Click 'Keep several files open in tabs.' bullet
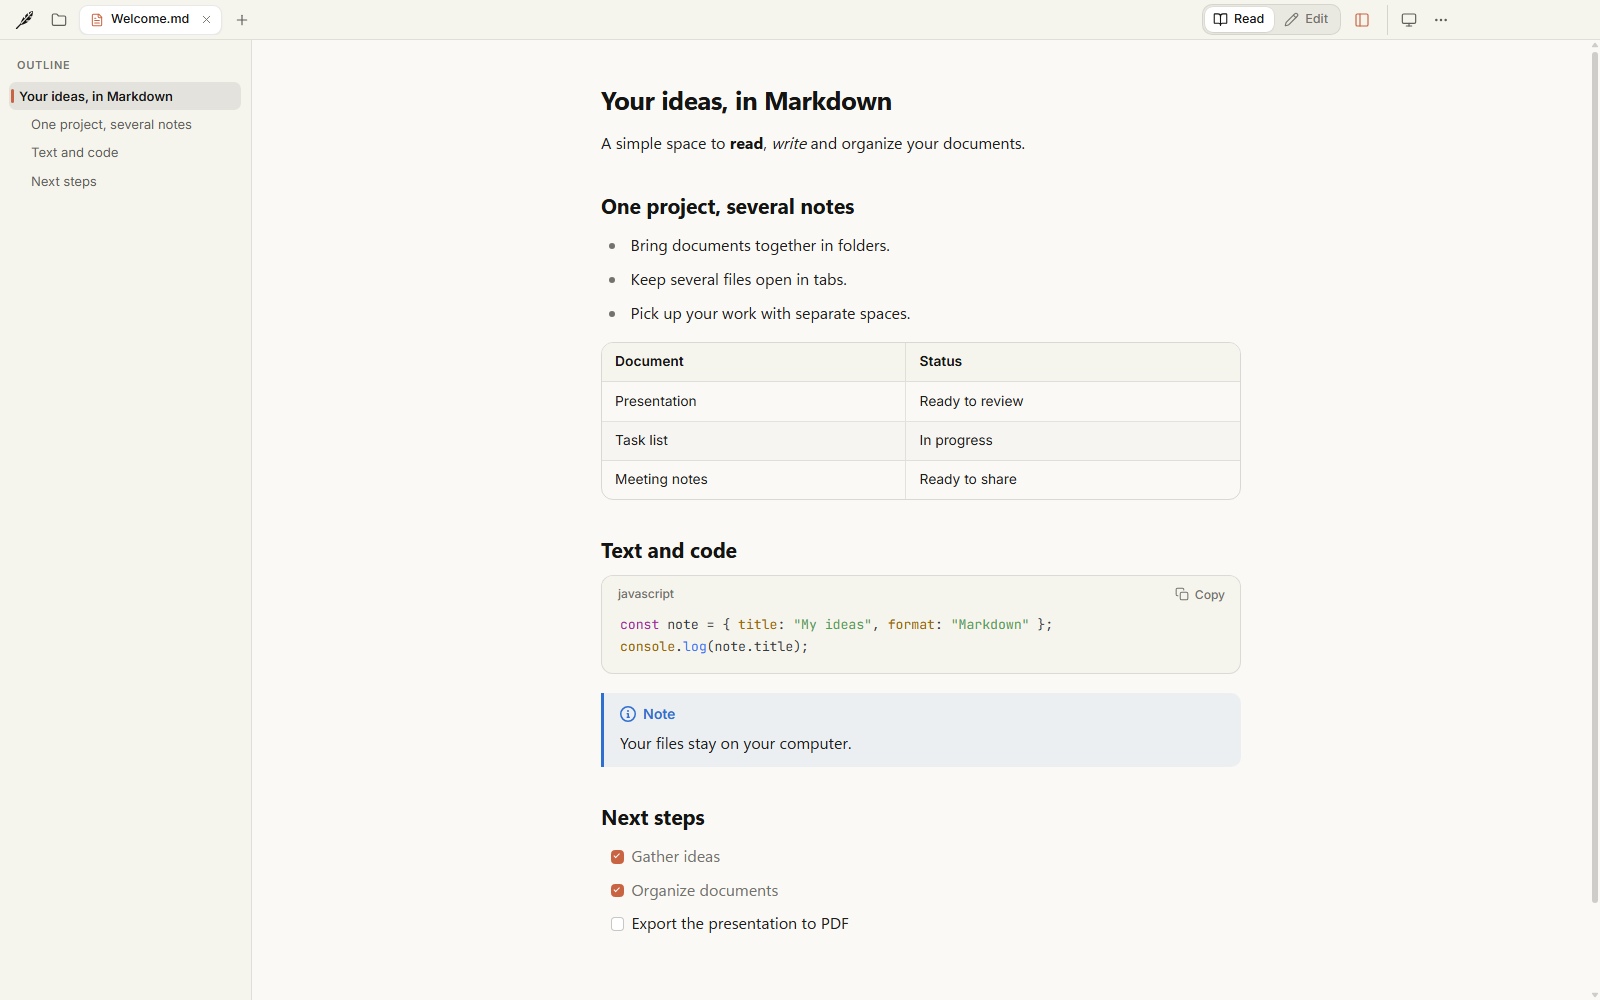Screen dimensions: 1600x1000 click(739, 280)
